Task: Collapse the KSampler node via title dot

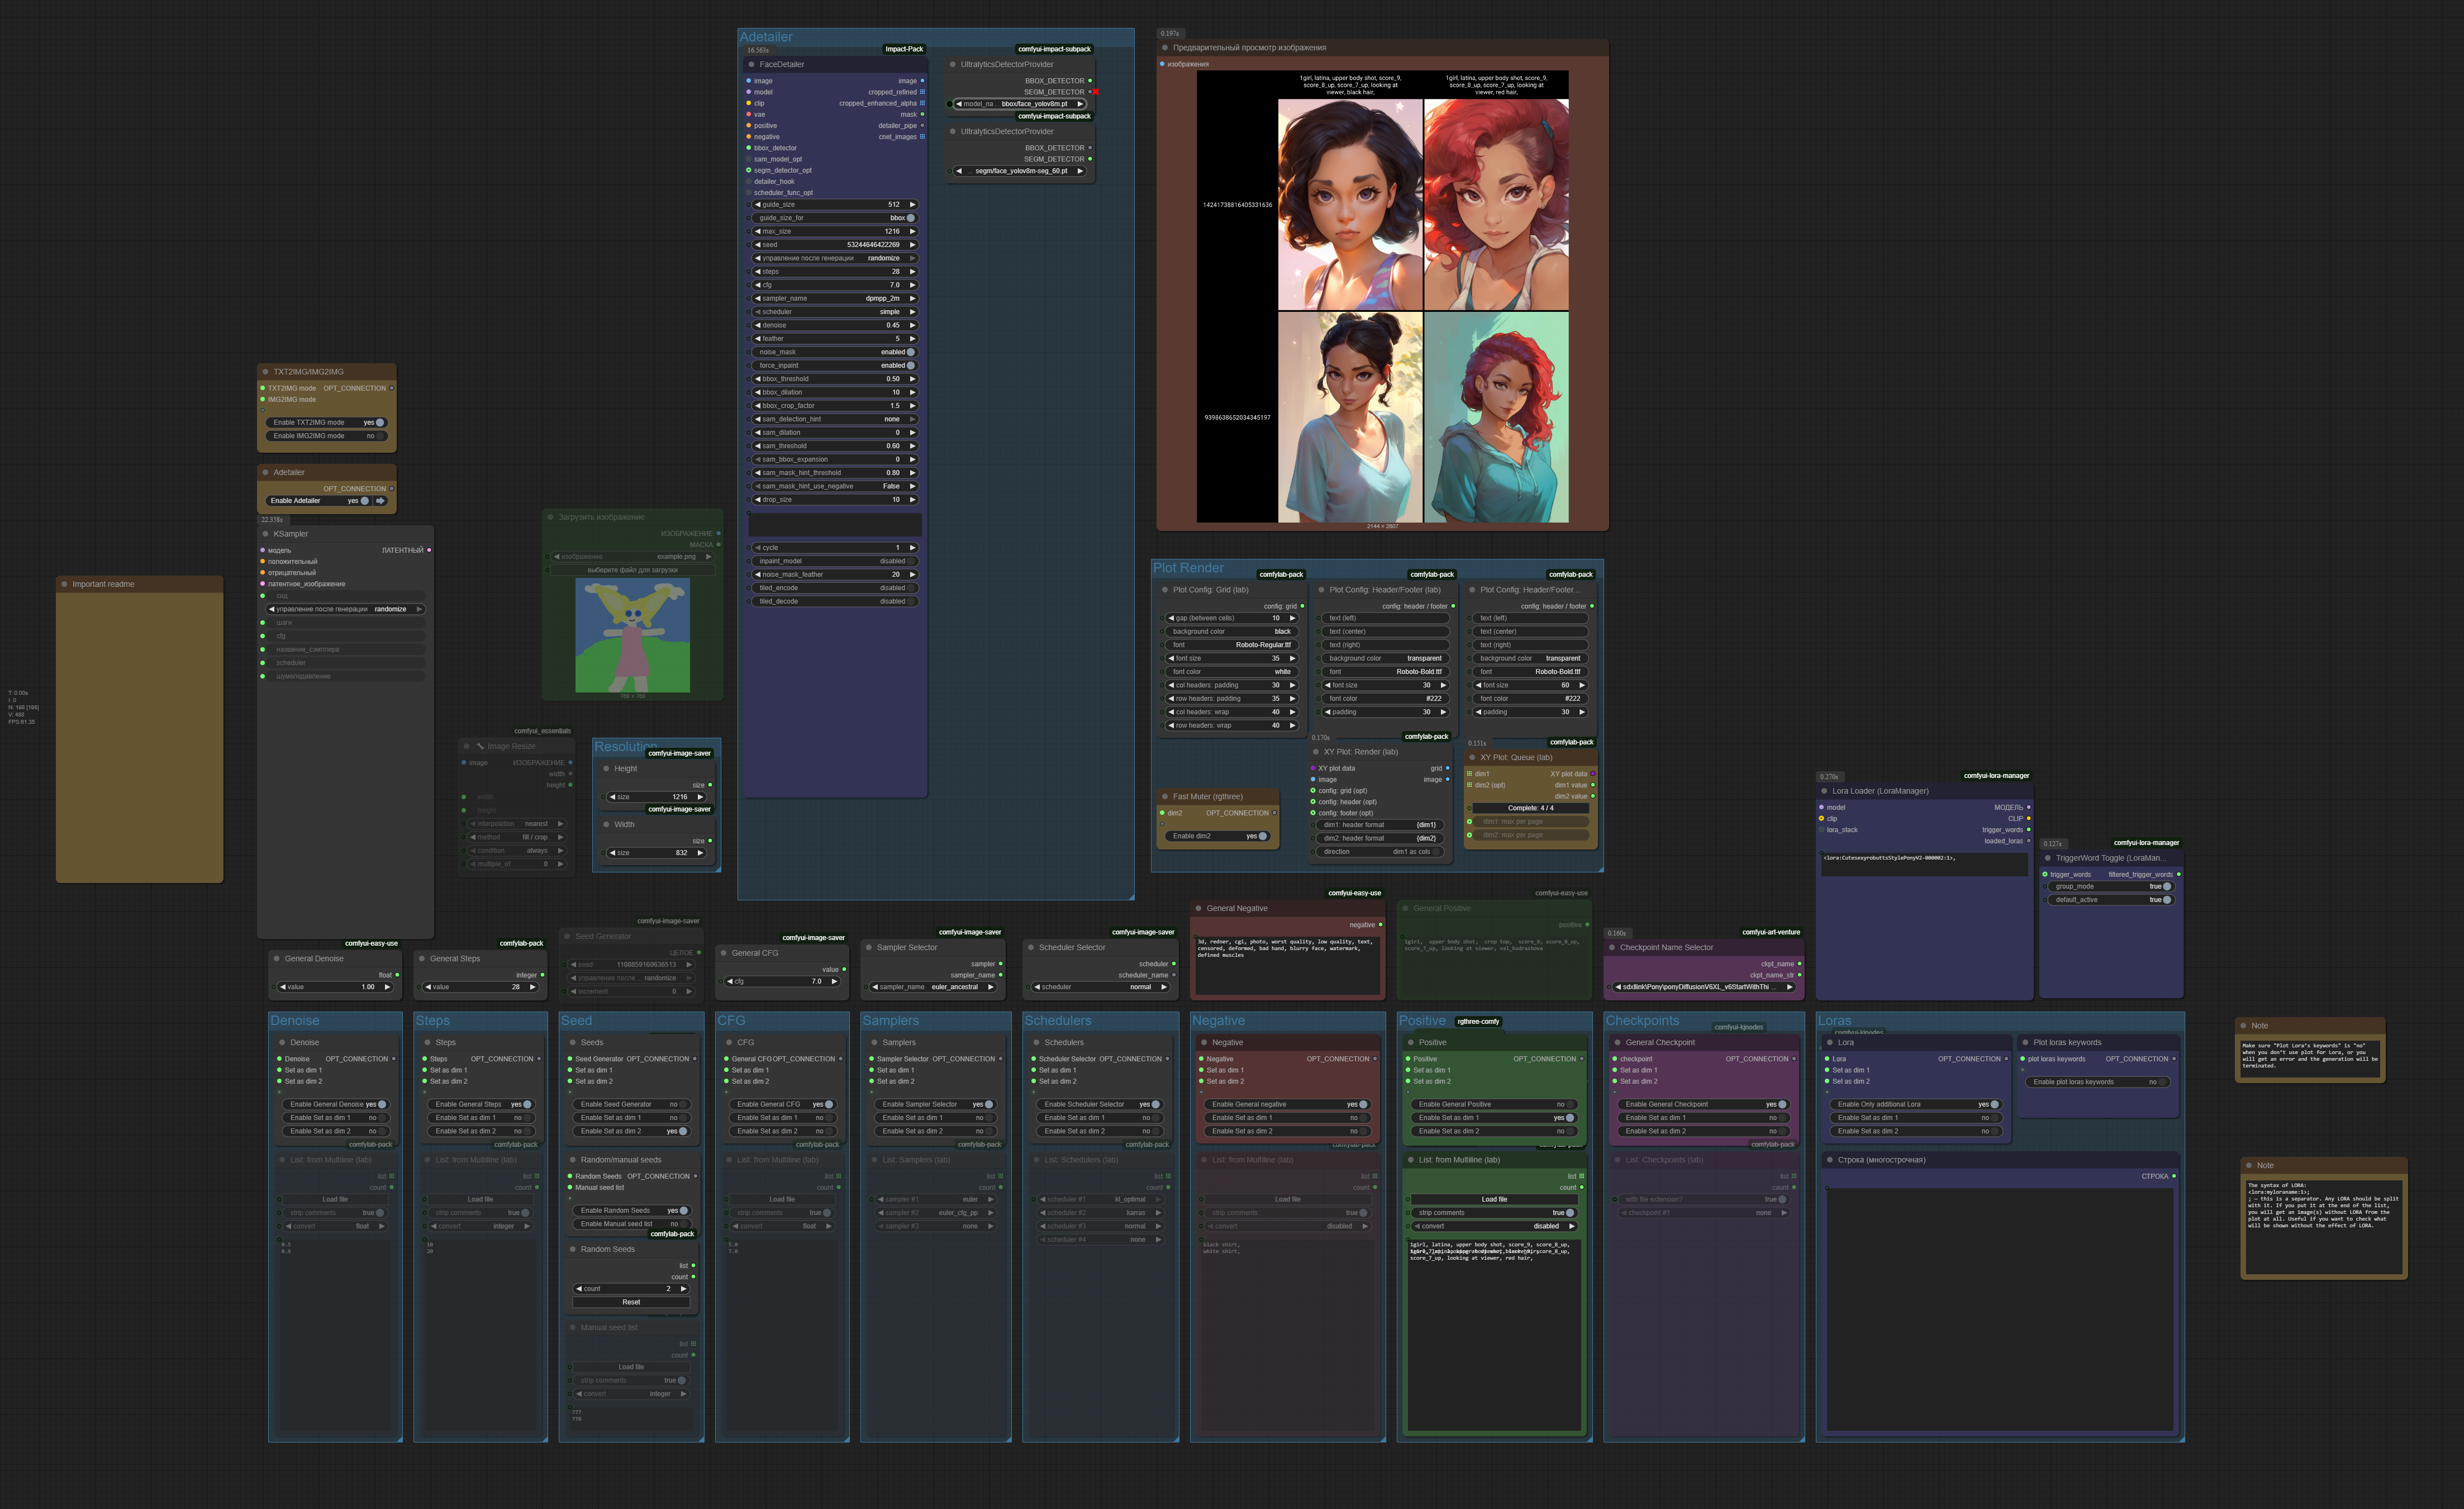Action: (265, 534)
